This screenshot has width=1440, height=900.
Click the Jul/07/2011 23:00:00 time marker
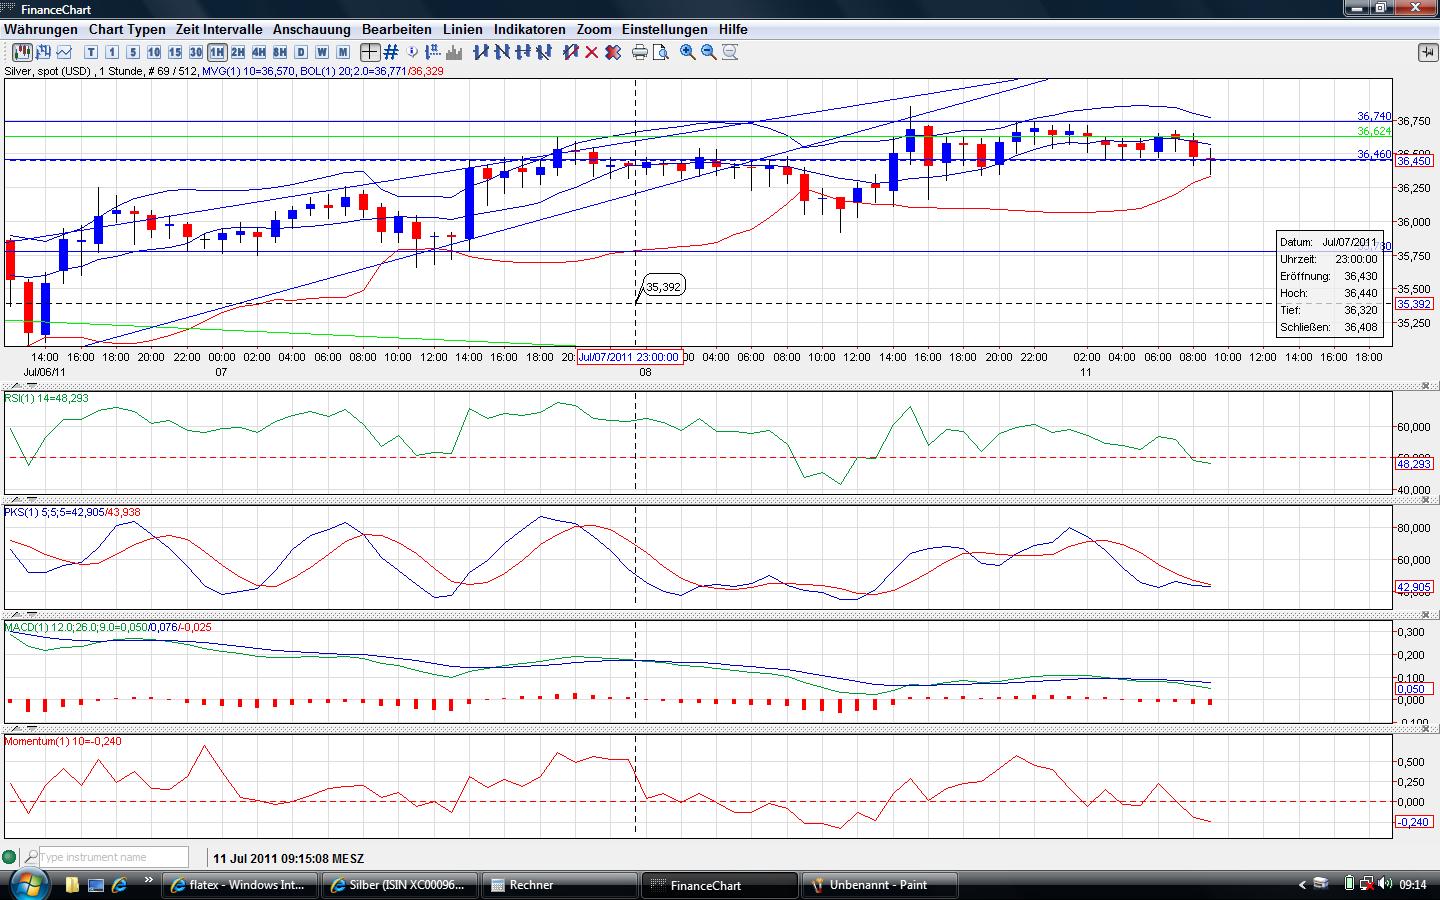pyautogui.click(x=630, y=357)
